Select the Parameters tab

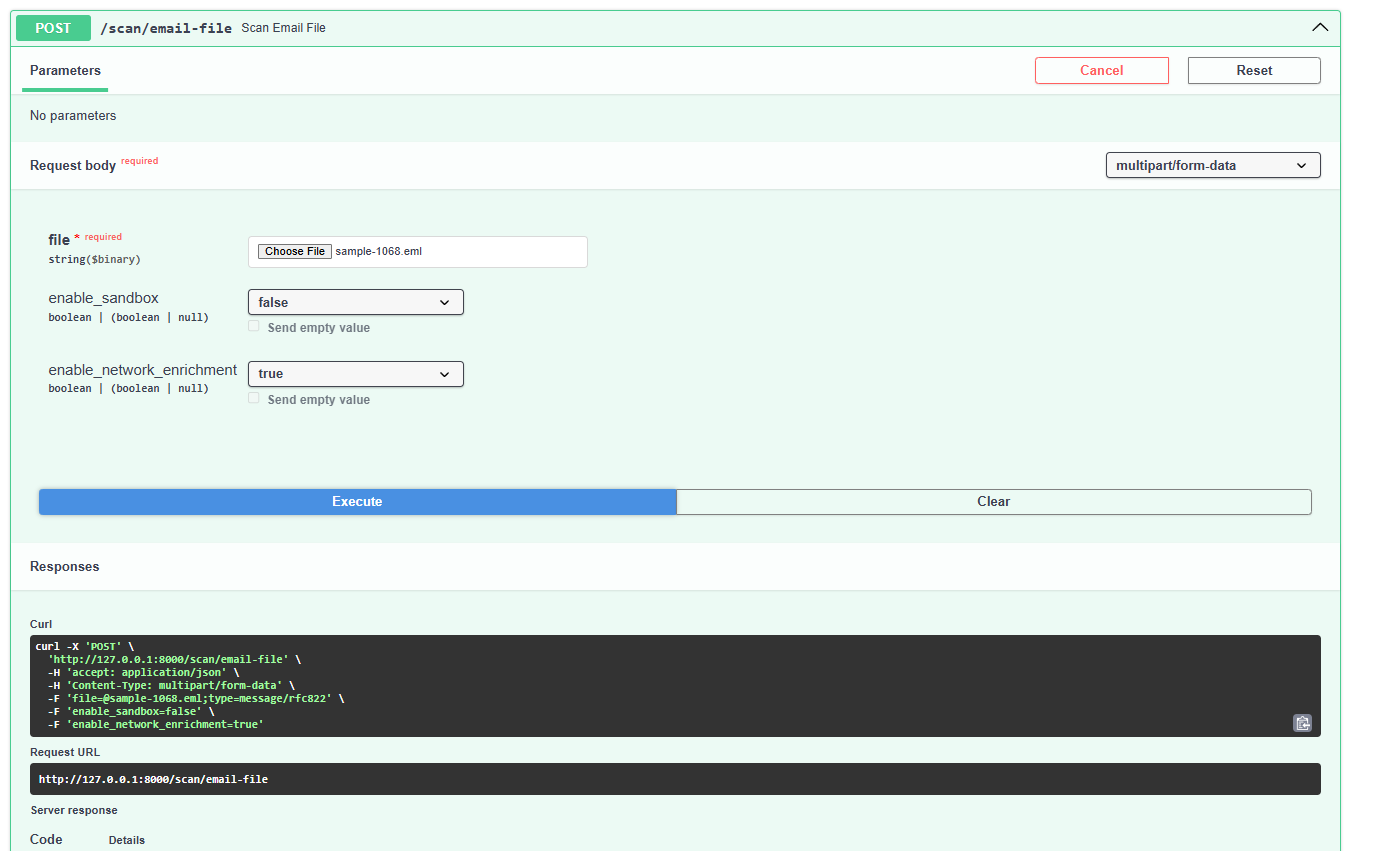pyautogui.click(x=65, y=71)
